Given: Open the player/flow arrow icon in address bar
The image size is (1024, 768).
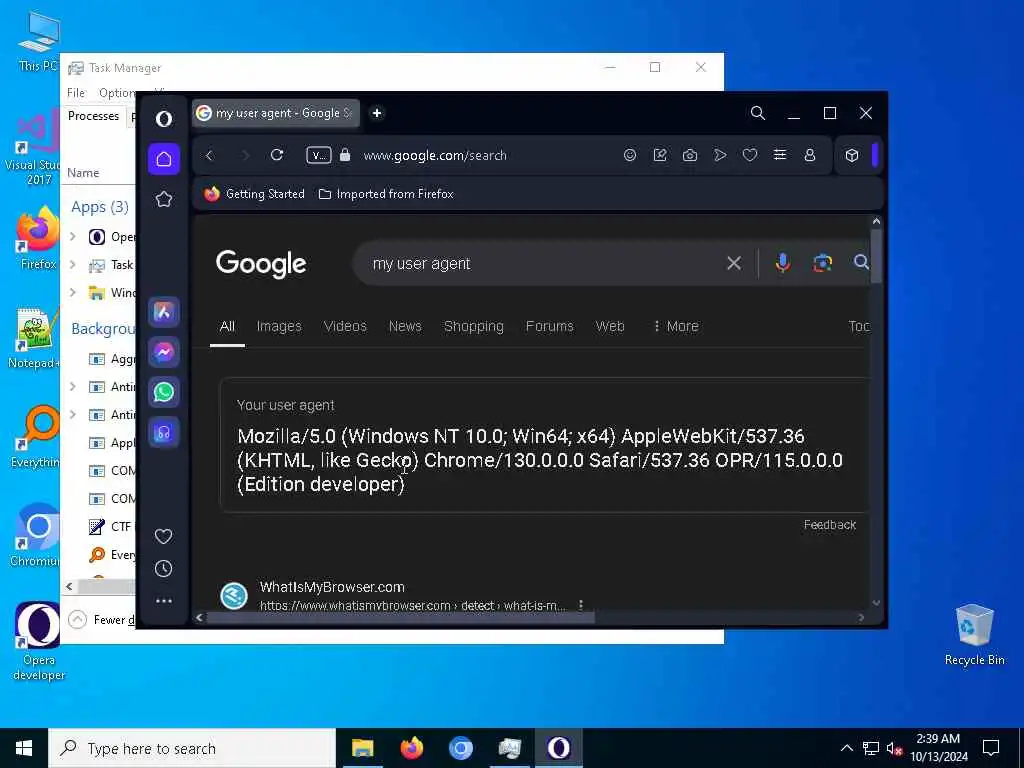Looking at the screenshot, I should 720,155.
